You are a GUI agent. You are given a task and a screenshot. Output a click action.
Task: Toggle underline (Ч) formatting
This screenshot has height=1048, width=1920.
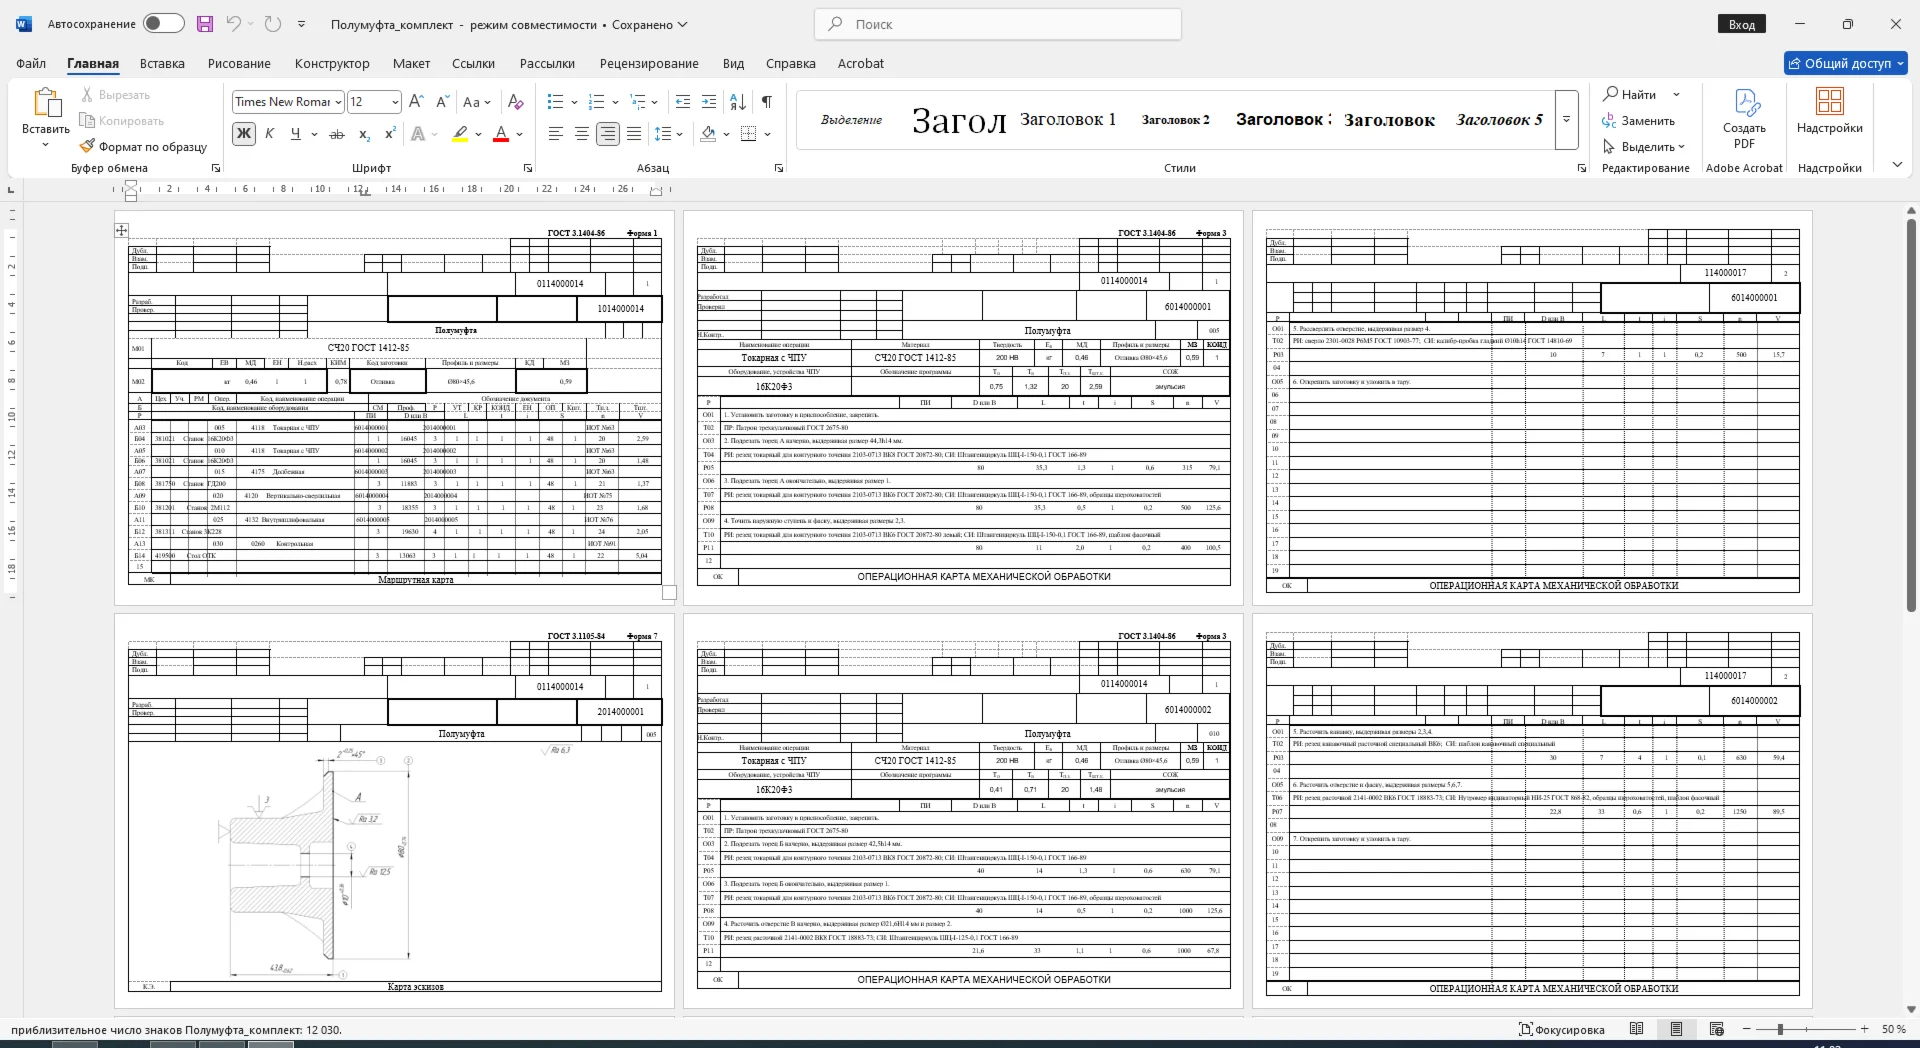point(295,134)
